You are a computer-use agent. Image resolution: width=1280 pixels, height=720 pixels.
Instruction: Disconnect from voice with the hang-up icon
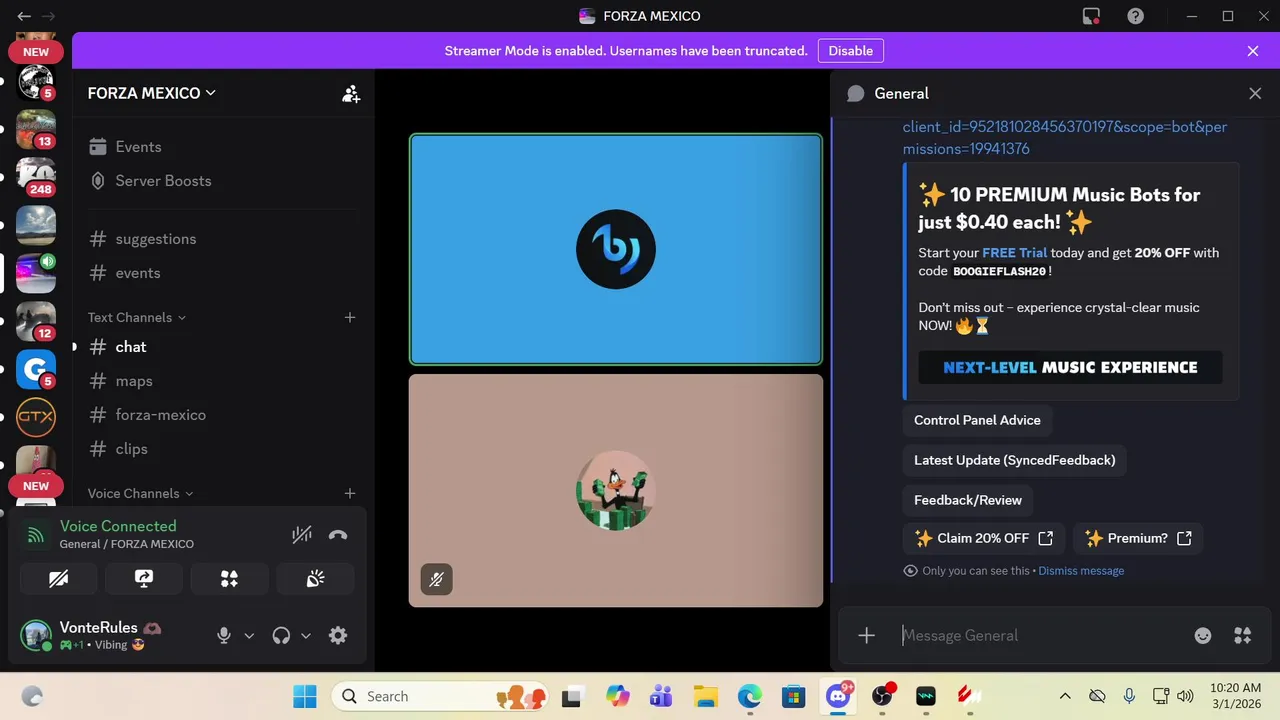pos(338,535)
